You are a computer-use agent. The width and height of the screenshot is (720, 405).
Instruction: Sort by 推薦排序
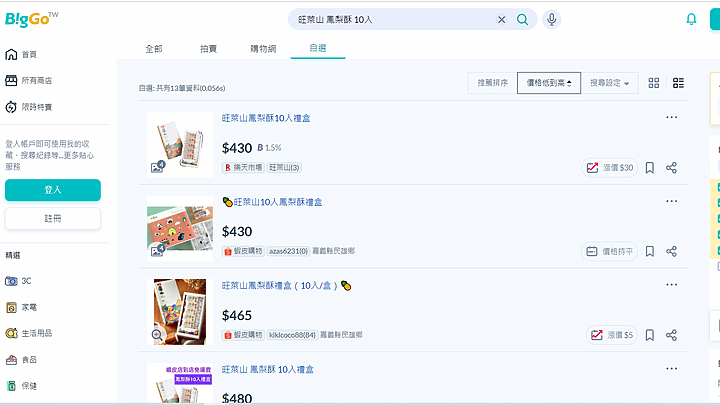(492, 83)
